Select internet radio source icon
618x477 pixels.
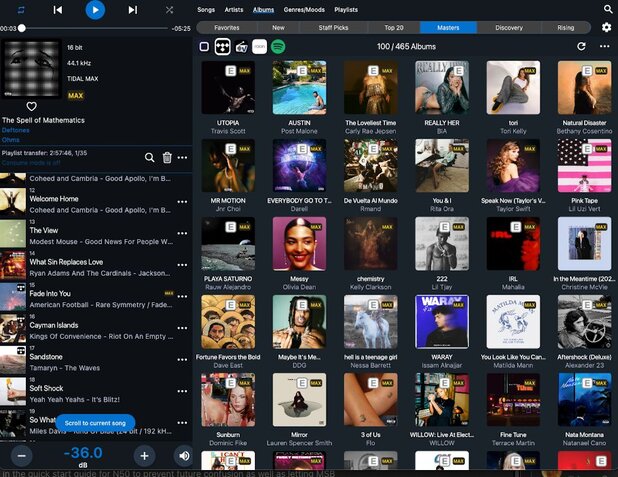(x=241, y=47)
